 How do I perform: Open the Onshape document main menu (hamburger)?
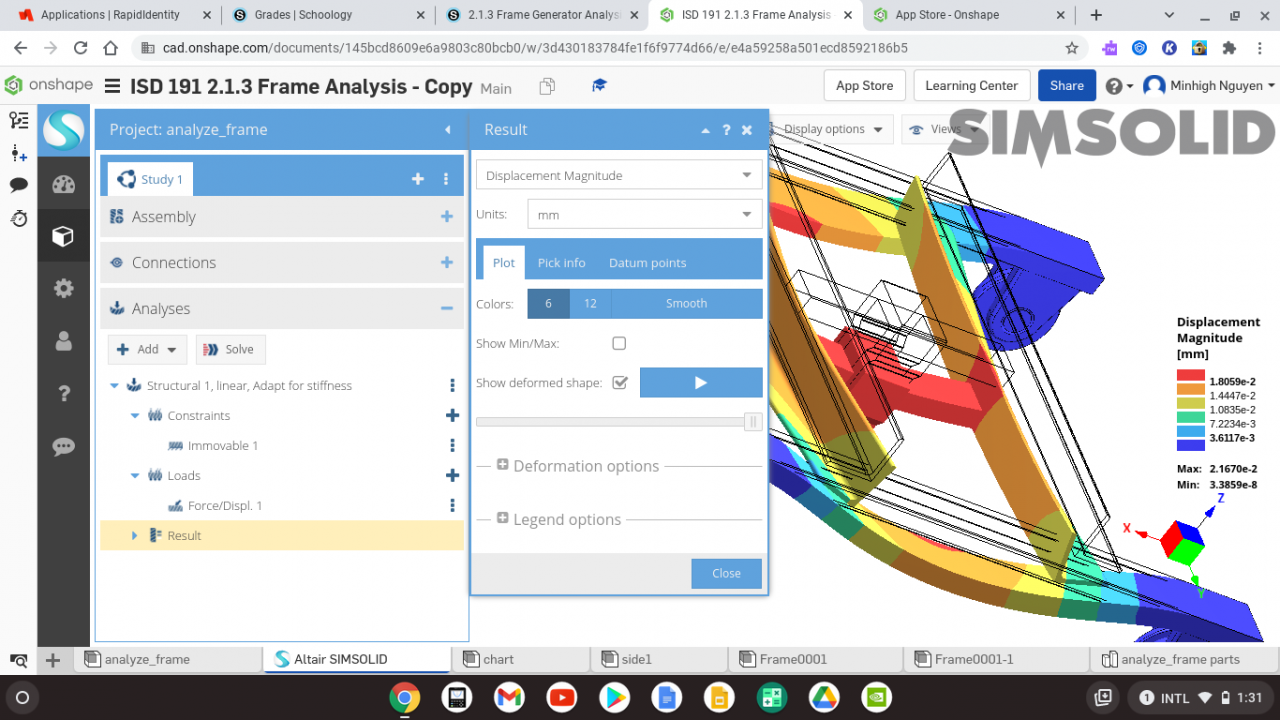tap(112, 86)
